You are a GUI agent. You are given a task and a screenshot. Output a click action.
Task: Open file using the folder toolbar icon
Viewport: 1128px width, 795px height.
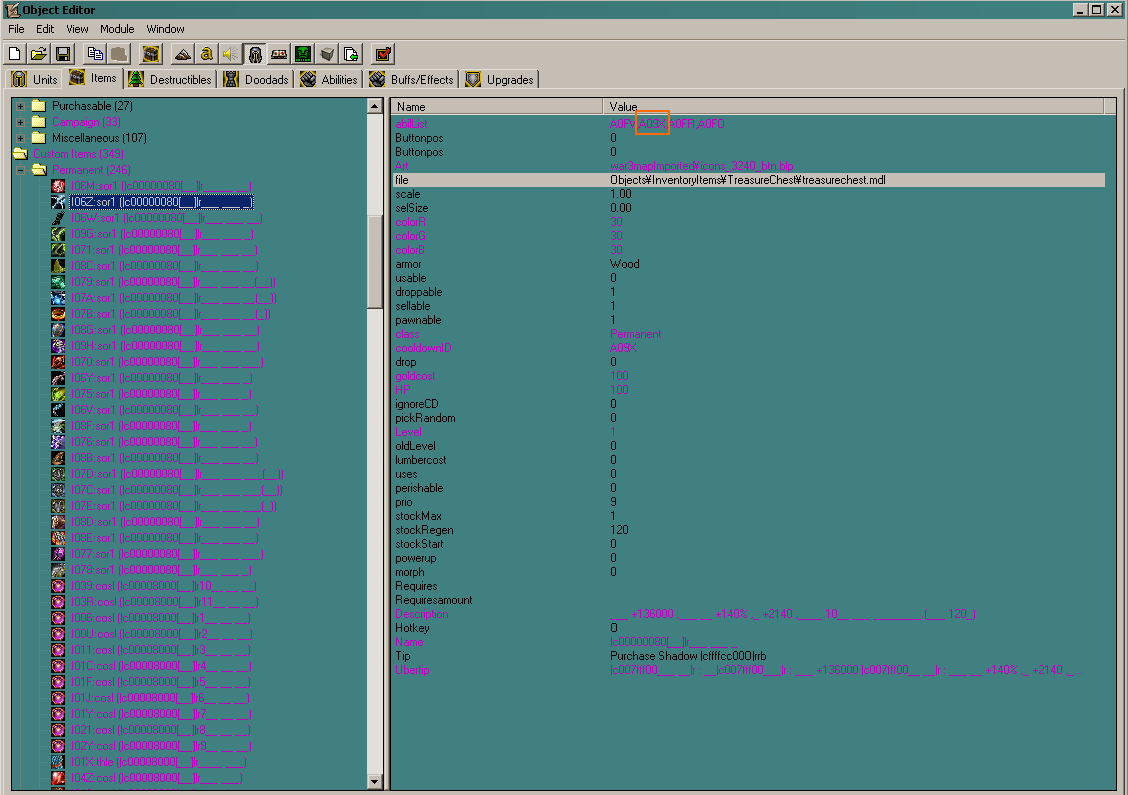pyautogui.click(x=39, y=54)
